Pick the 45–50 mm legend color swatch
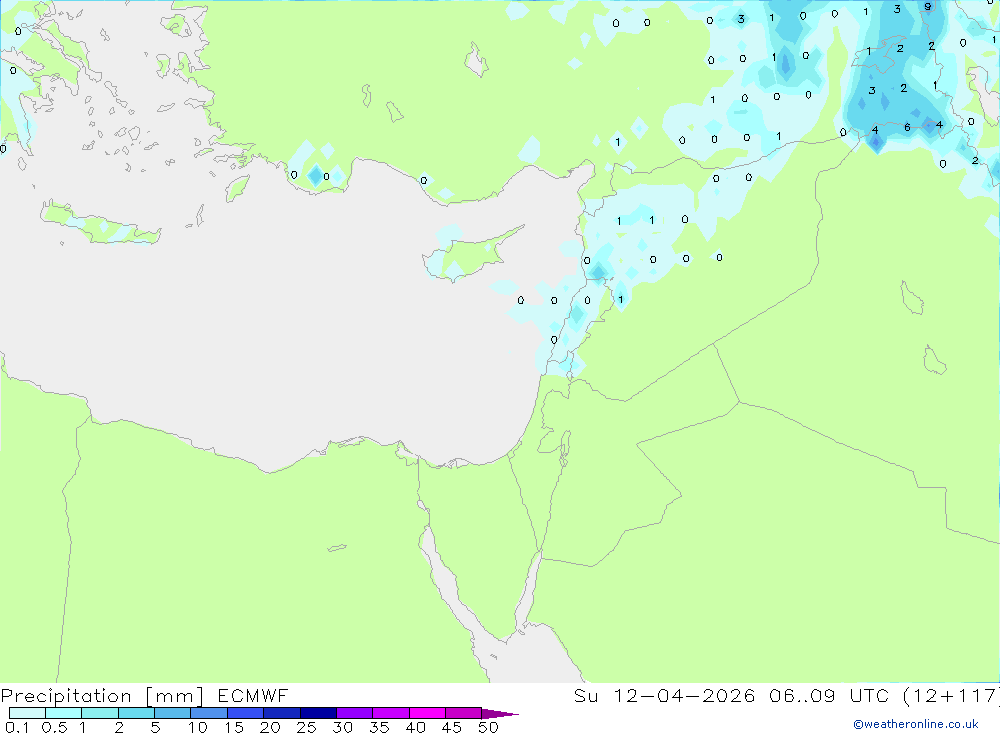The width and height of the screenshot is (1000, 733). click(464, 713)
